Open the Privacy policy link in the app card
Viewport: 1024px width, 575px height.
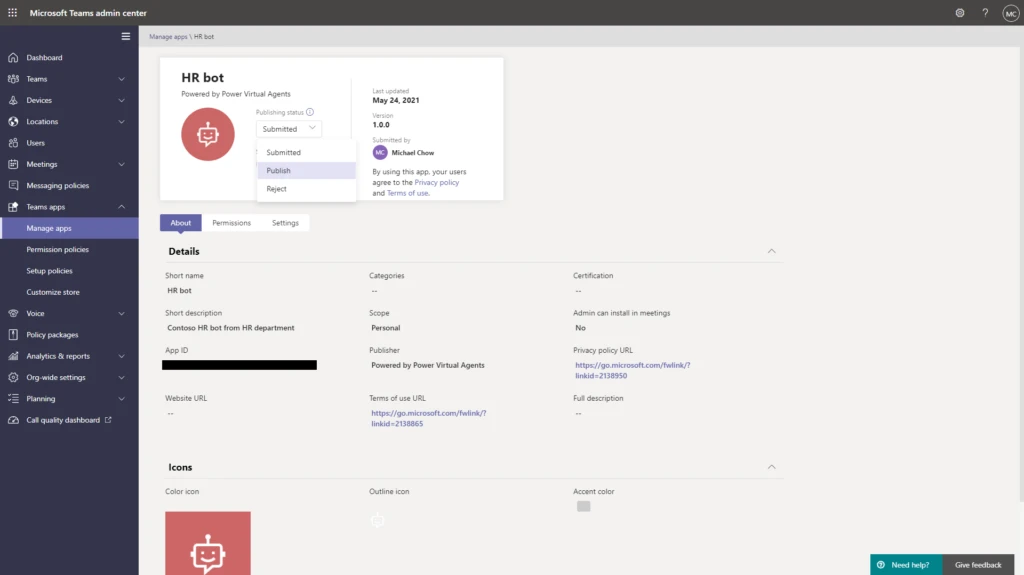coord(436,182)
